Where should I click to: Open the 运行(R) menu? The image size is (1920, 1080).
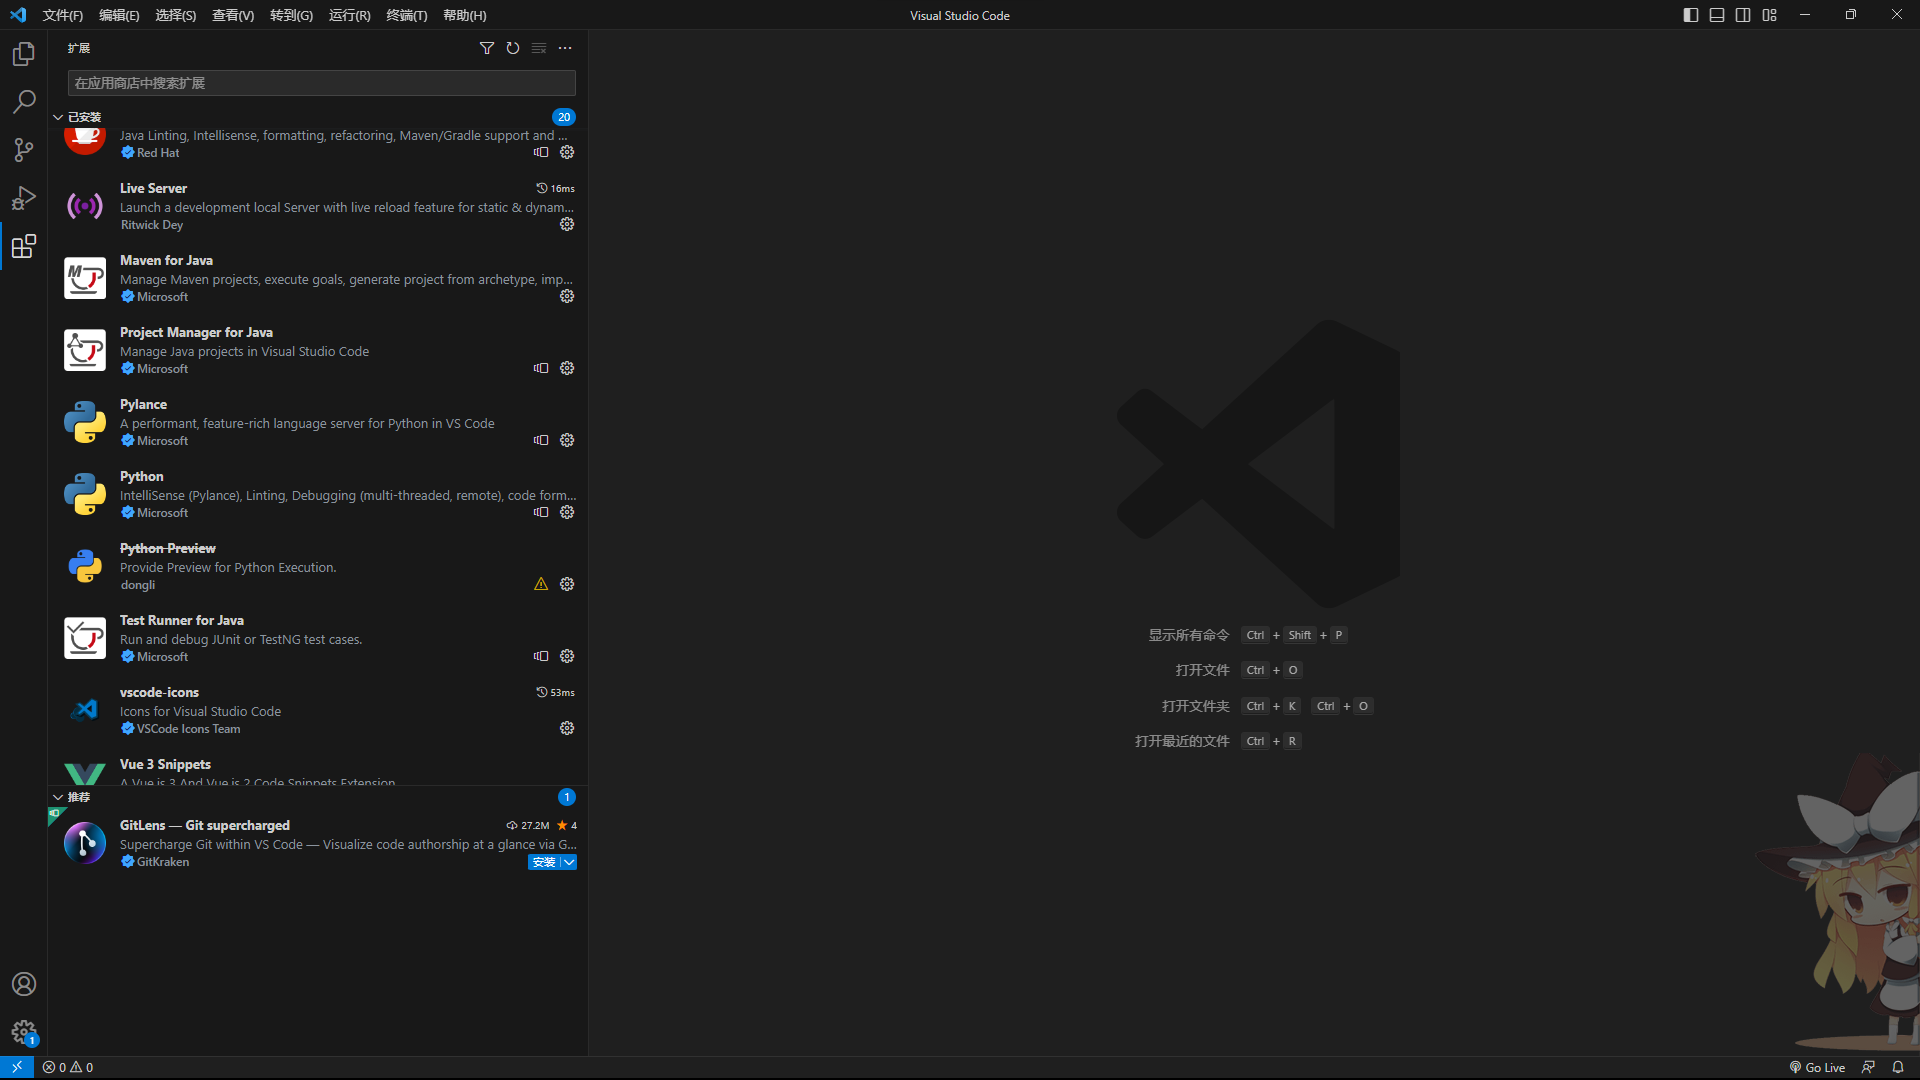(x=349, y=15)
